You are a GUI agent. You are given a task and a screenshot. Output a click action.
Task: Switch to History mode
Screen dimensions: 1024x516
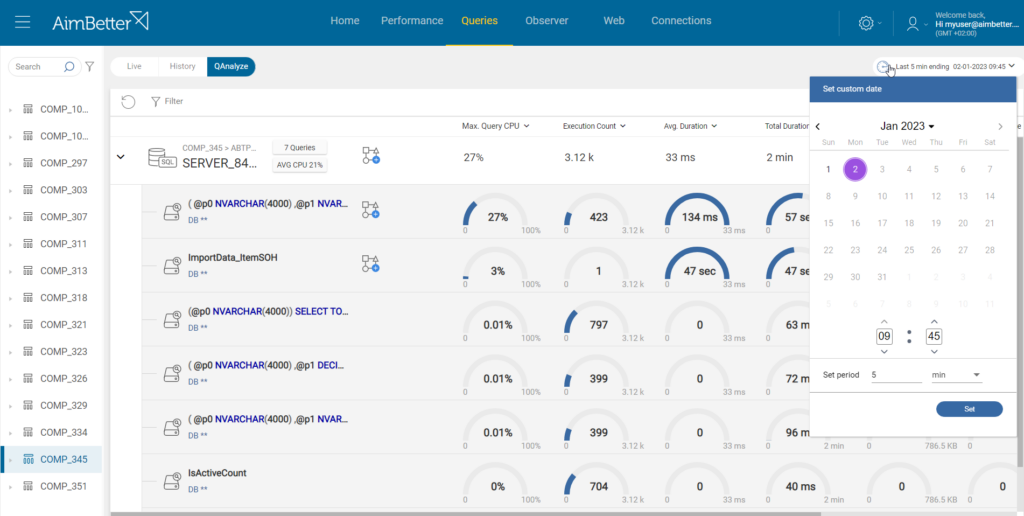pos(182,67)
